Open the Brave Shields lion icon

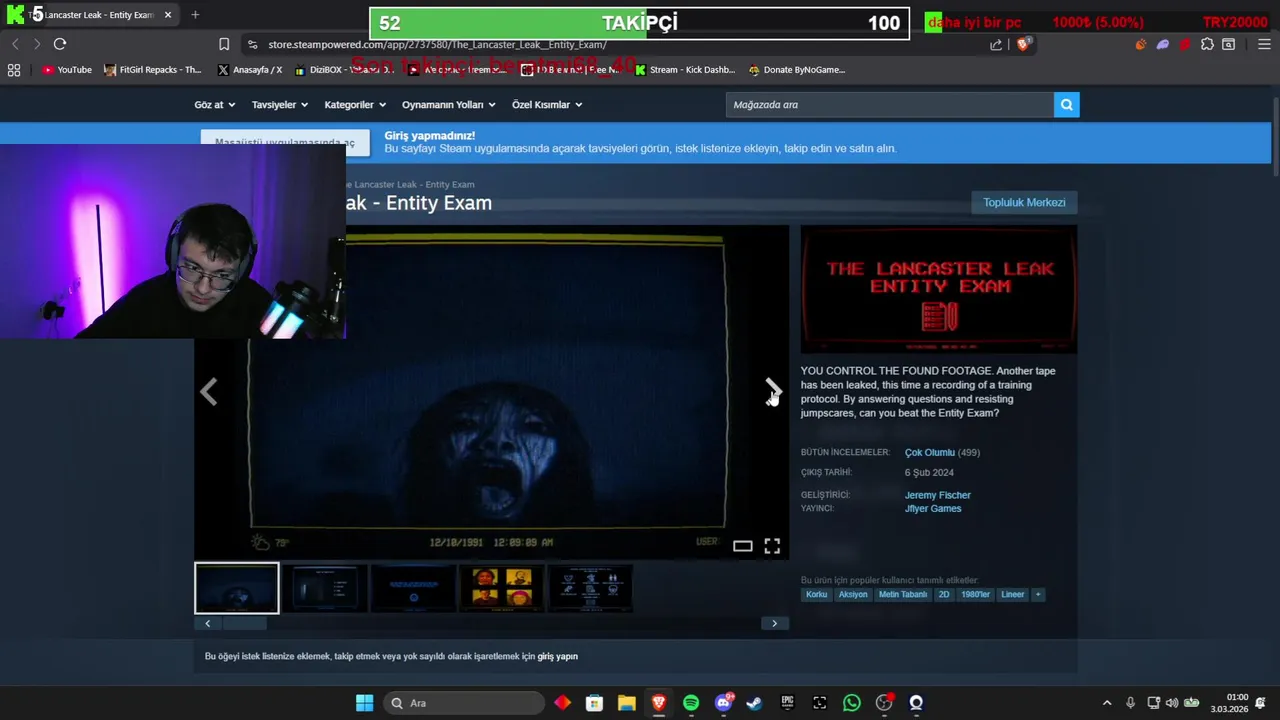(x=1023, y=44)
